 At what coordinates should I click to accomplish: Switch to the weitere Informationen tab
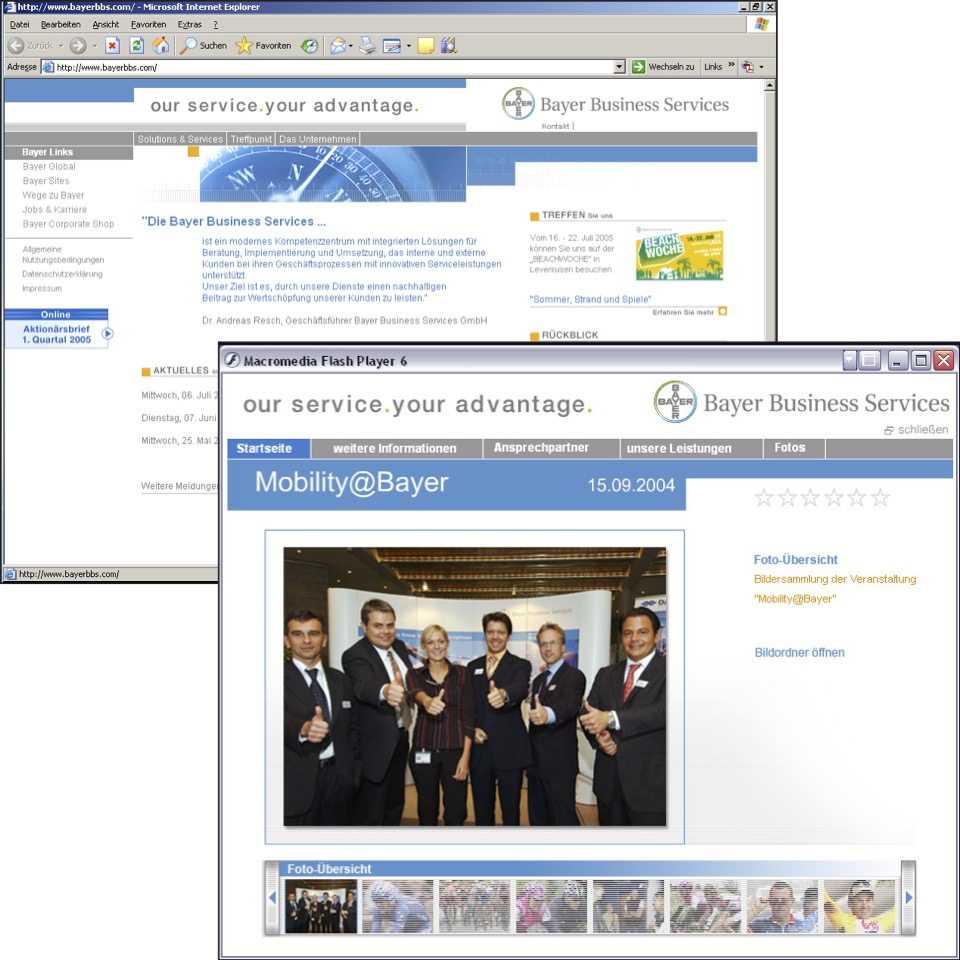pyautogui.click(x=396, y=448)
